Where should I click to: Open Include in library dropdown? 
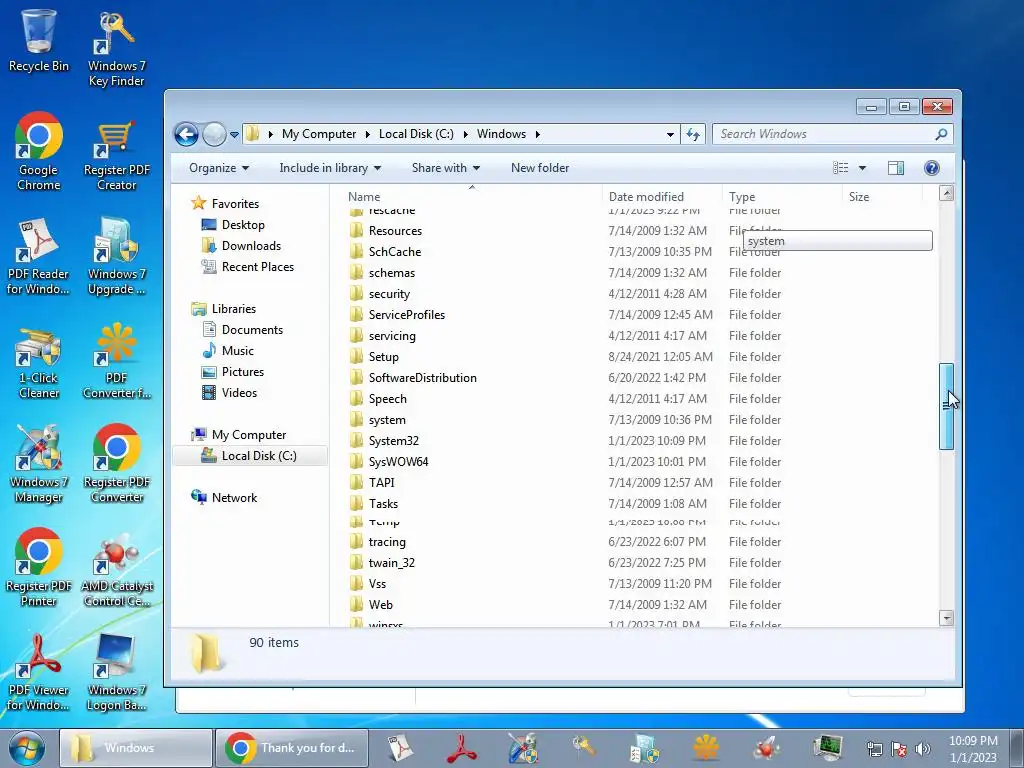330,168
